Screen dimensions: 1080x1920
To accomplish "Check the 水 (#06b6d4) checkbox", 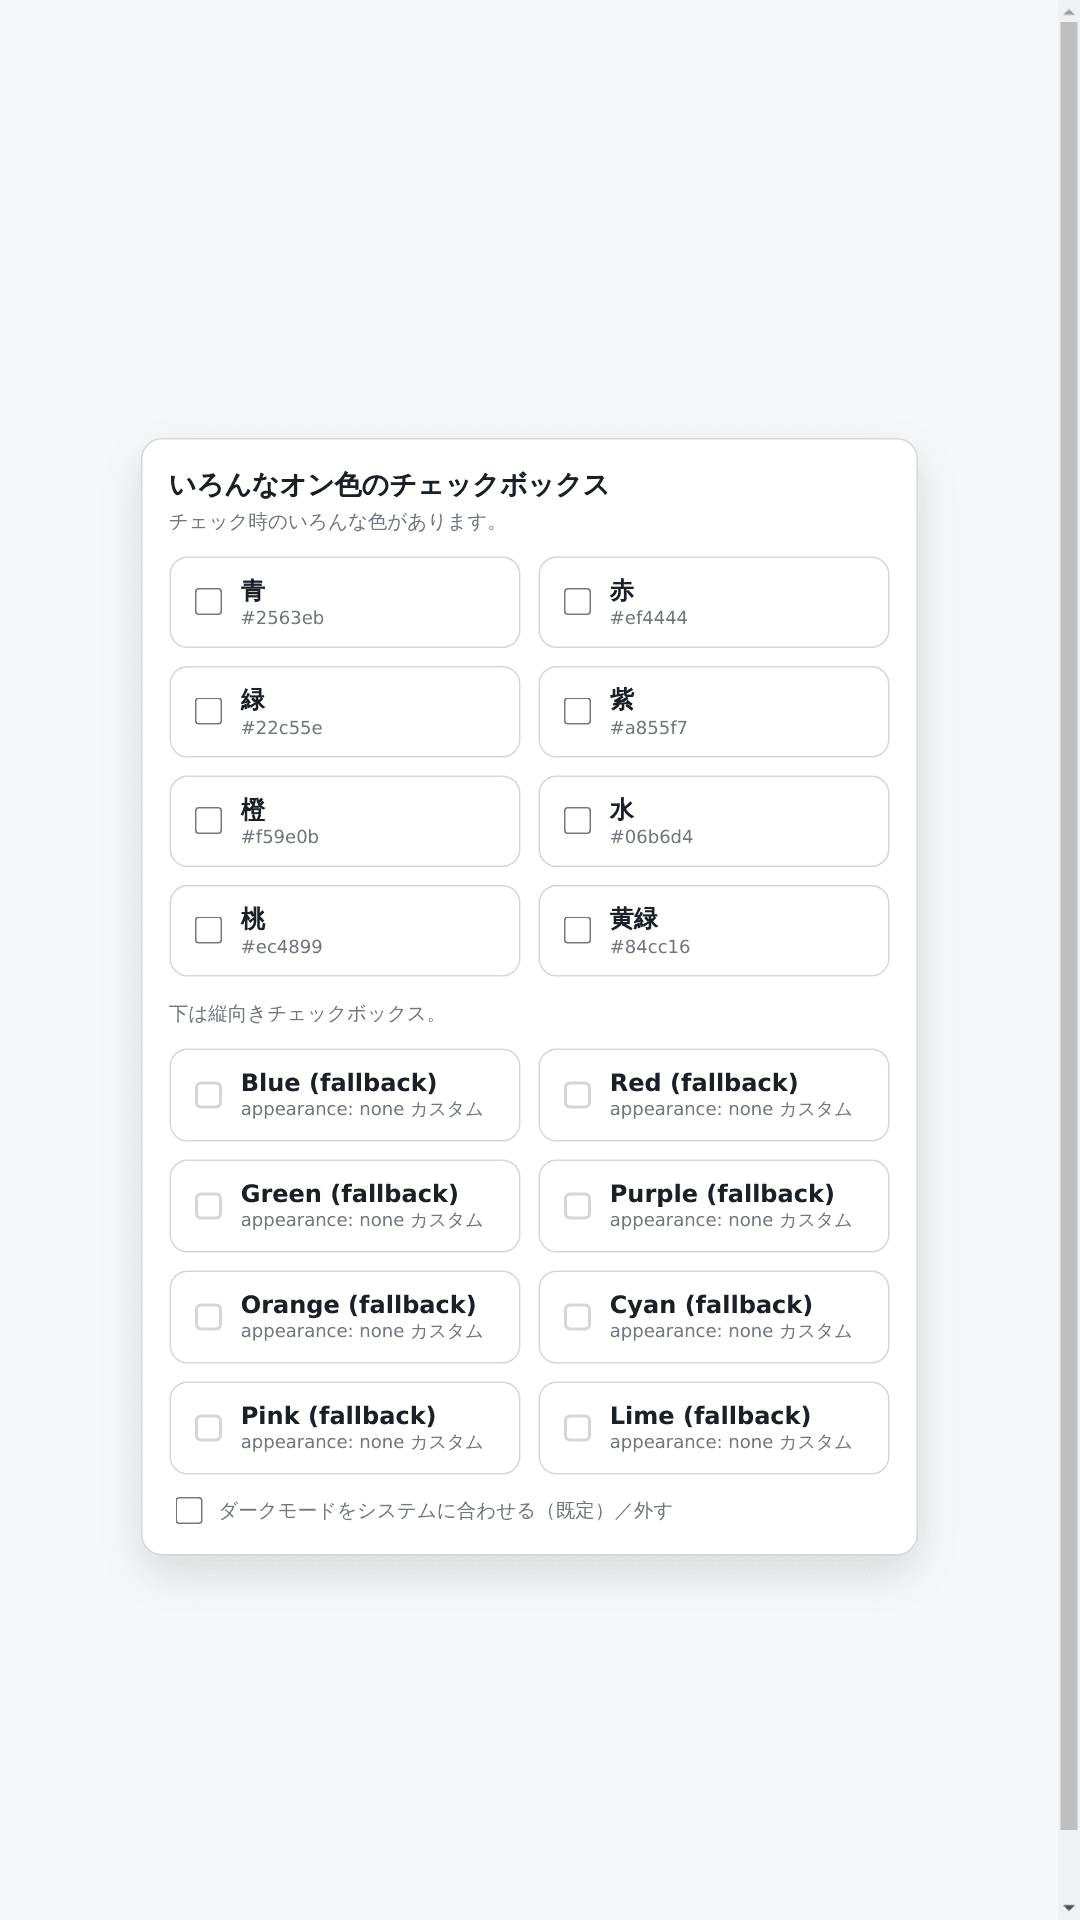I will point(577,820).
